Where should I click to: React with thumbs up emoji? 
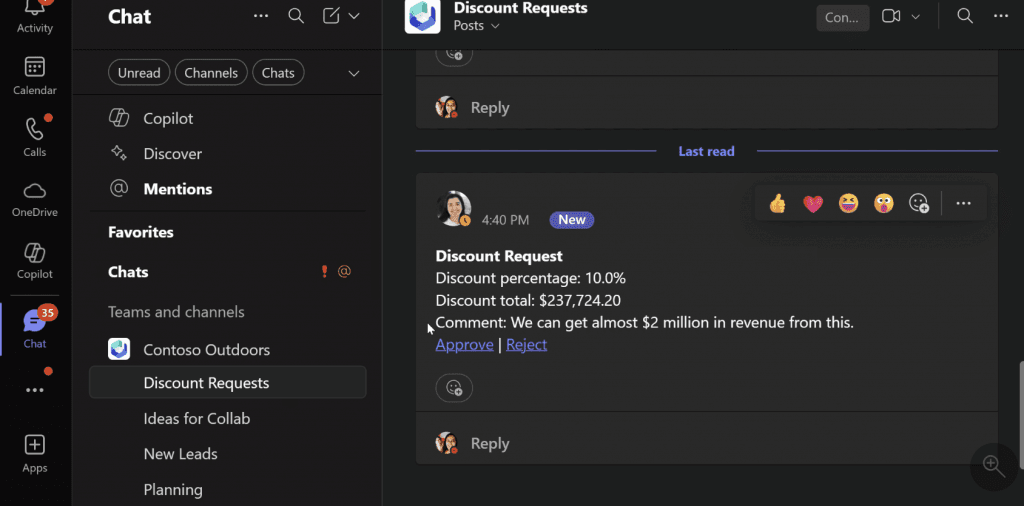tap(777, 204)
